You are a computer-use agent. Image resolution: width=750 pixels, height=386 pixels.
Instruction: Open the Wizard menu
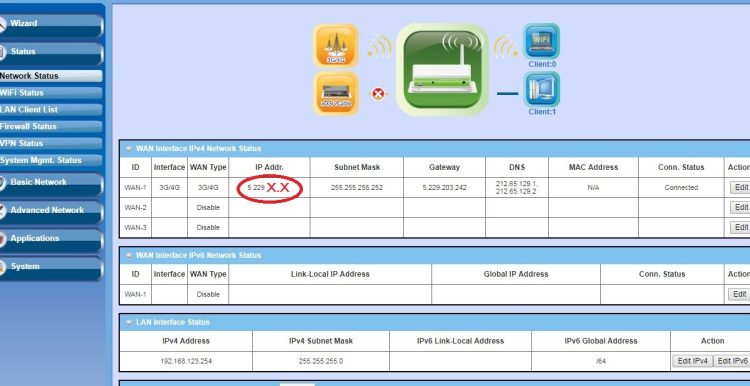tap(51, 25)
